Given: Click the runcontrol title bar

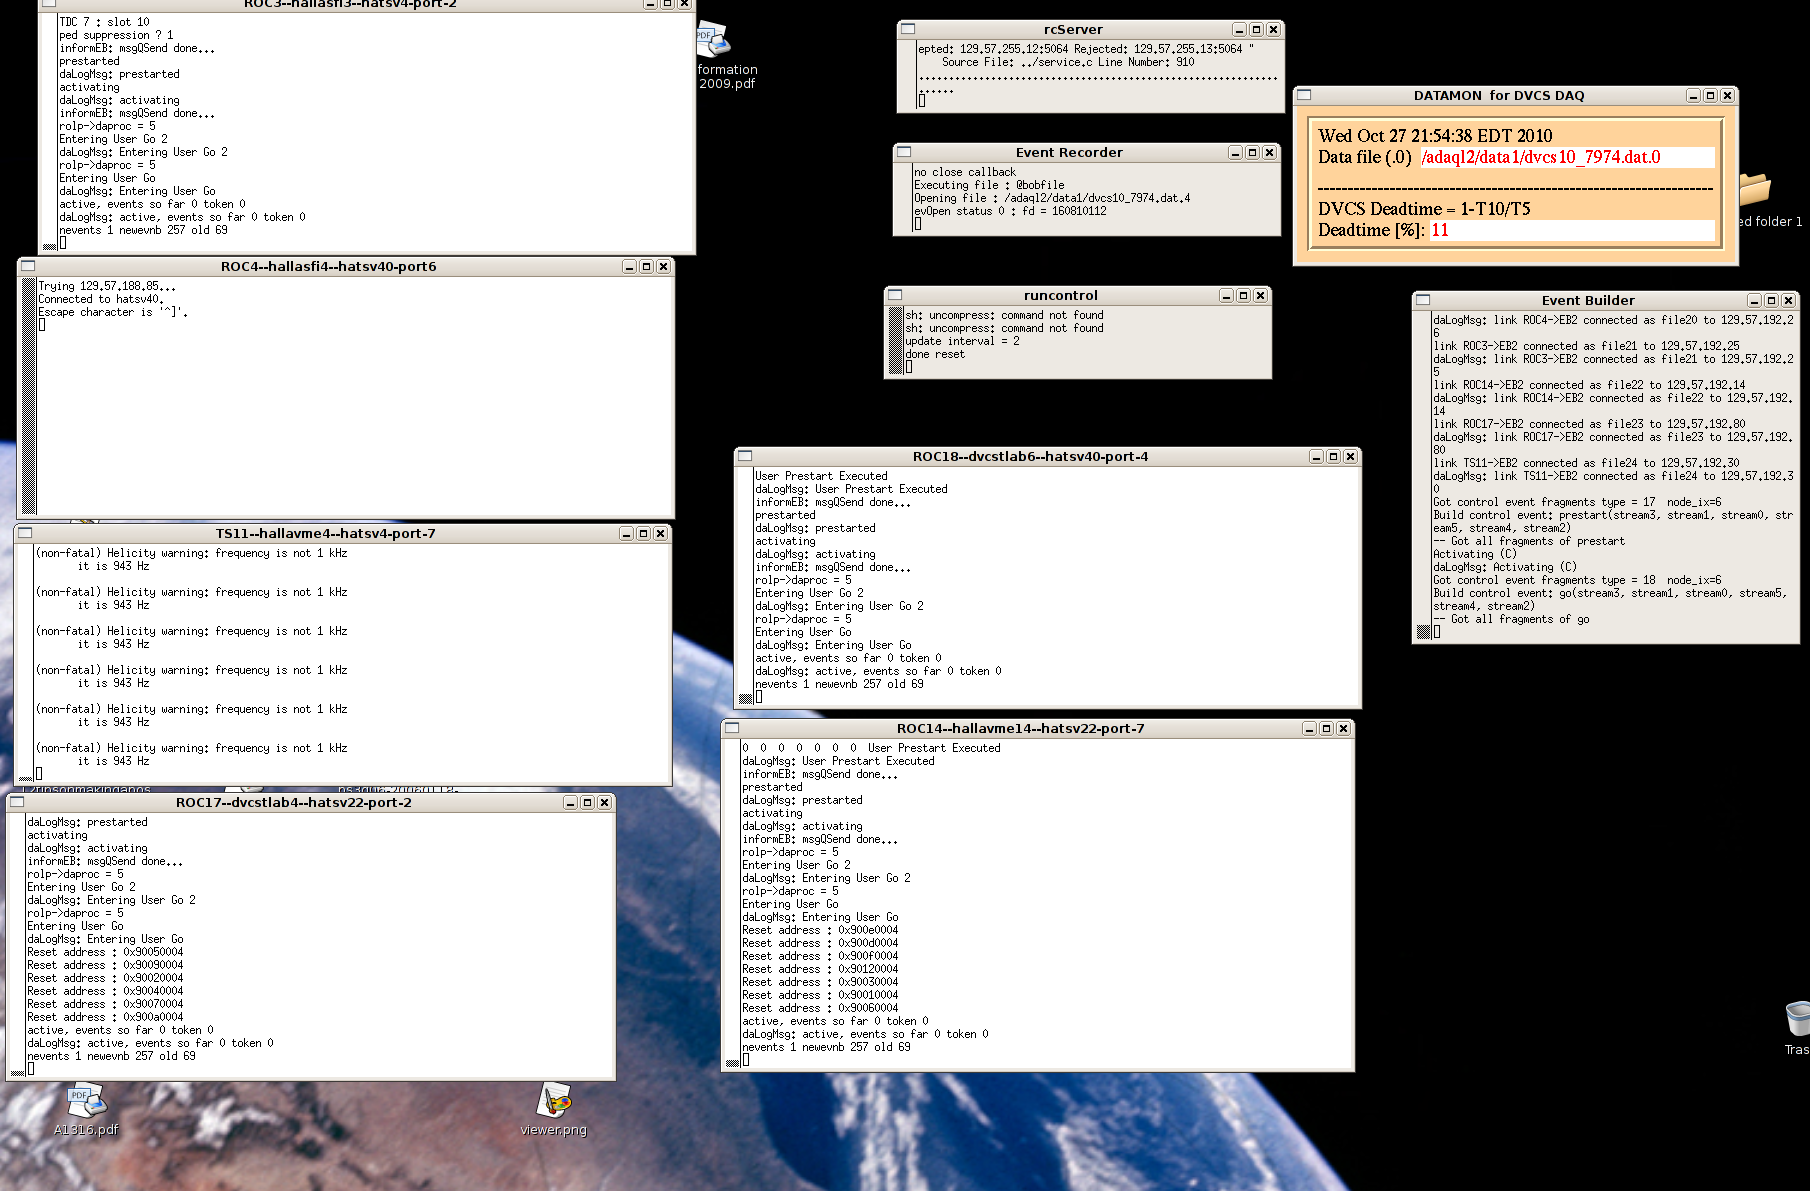Looking at the screenshot, I should [x=1060, y=295].
